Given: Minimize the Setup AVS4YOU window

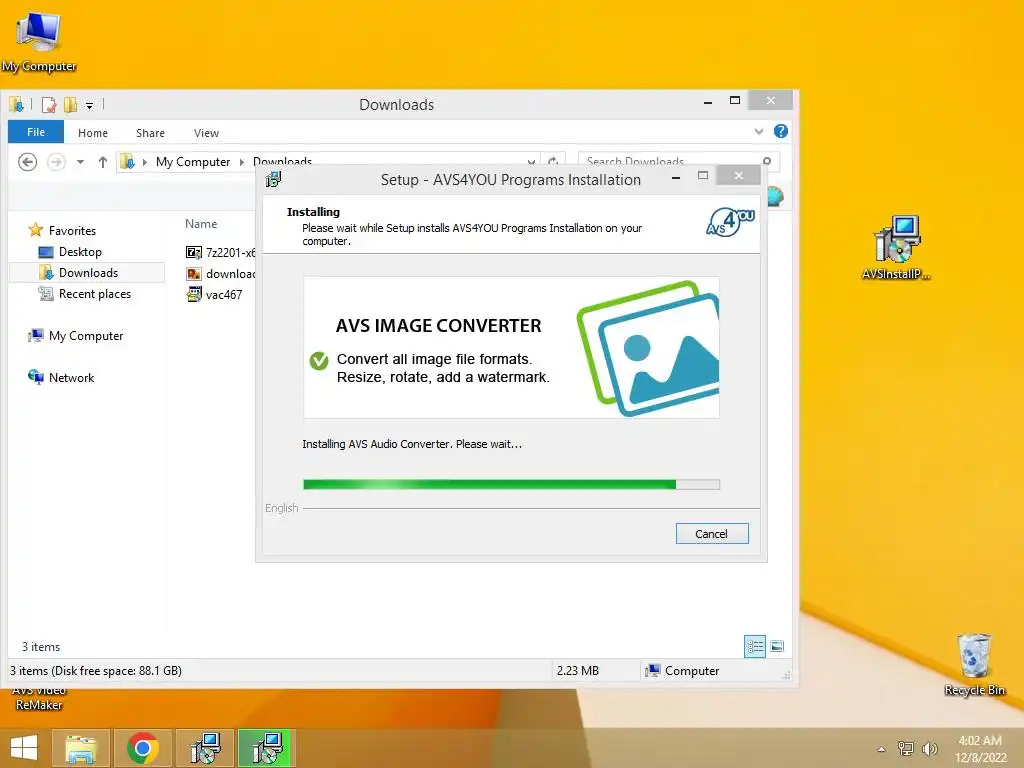Looking at the screenshot, I should (676, 177).
